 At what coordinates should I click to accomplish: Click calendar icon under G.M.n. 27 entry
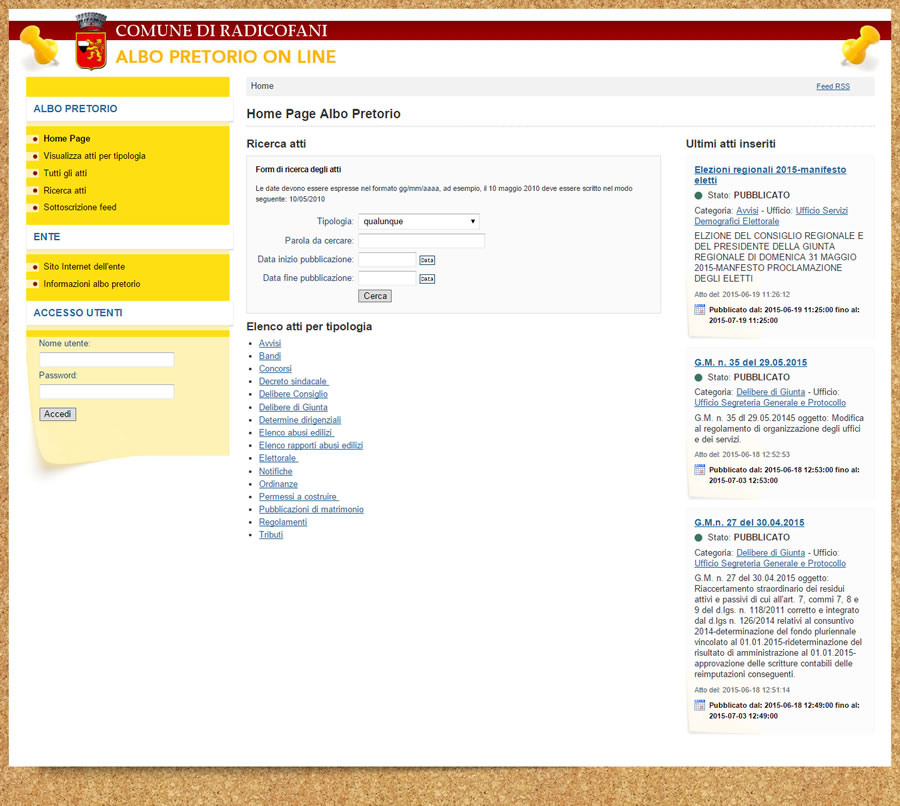point(700,705)
